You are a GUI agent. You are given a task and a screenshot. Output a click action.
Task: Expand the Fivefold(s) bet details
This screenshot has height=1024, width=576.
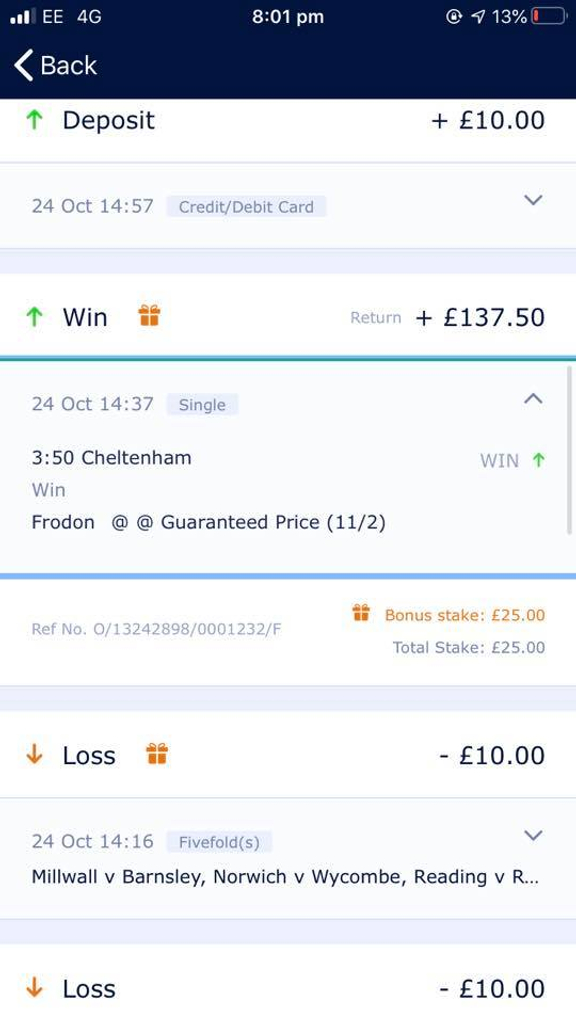coord(534,835)
